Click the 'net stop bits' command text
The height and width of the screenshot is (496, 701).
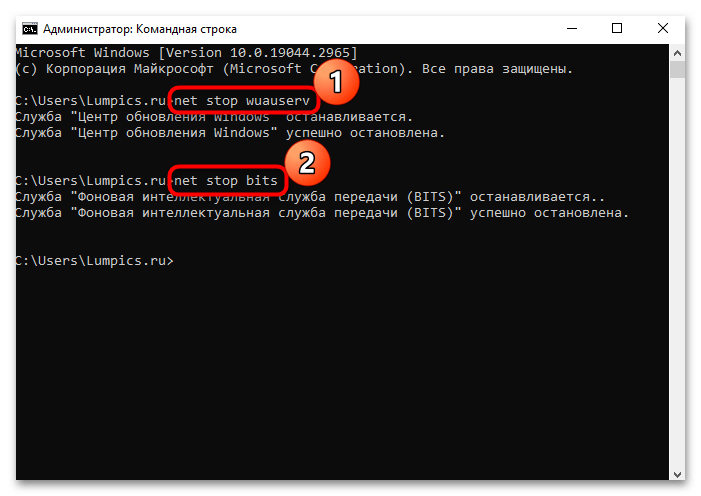click(226, 181)
